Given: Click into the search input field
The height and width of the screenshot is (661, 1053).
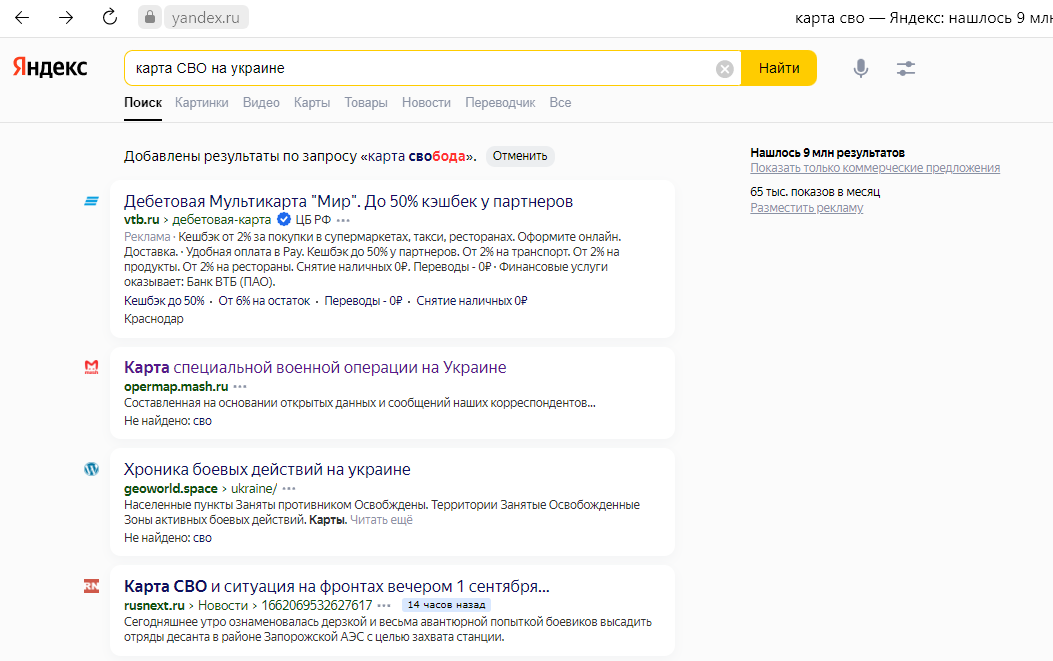Looking at the screenshot, I should click(420, 68).
